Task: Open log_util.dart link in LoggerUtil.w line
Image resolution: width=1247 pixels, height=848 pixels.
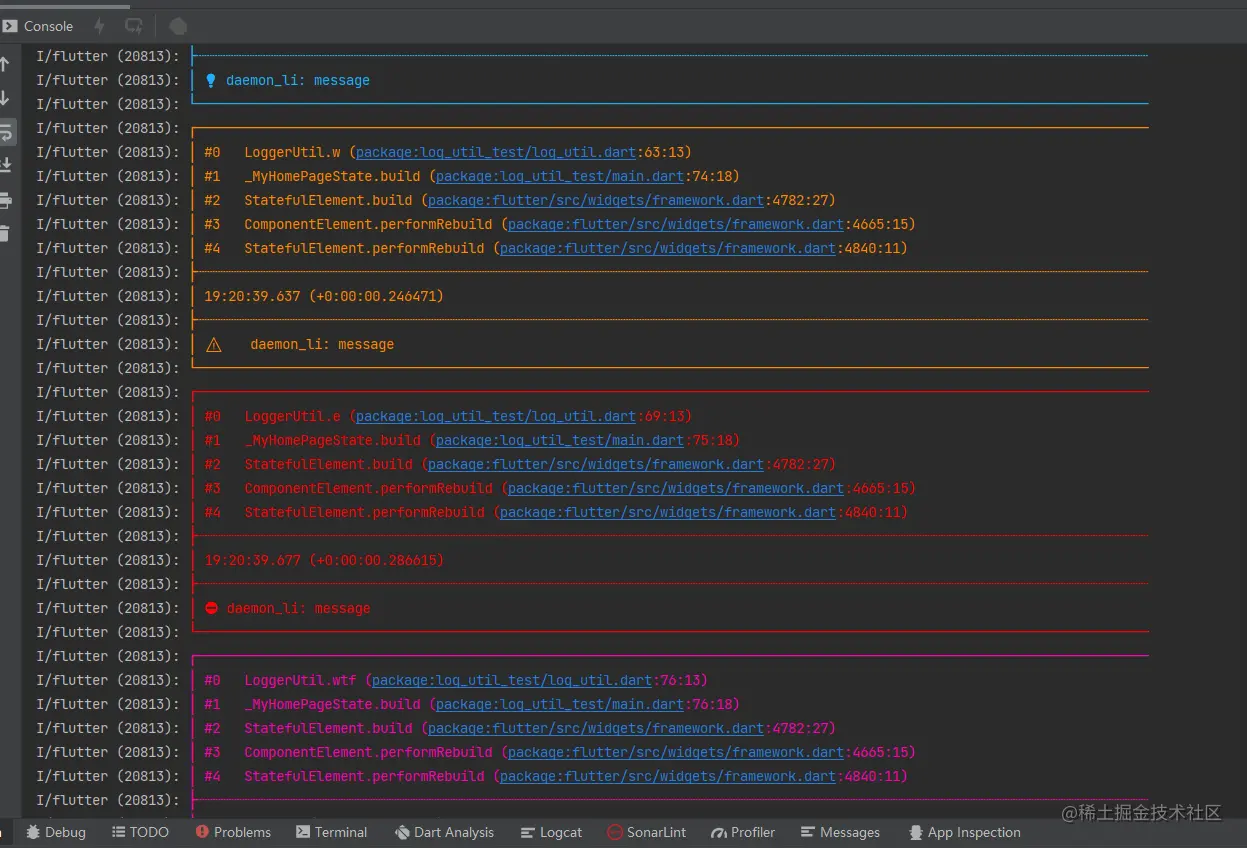Action: coord(496,152)
